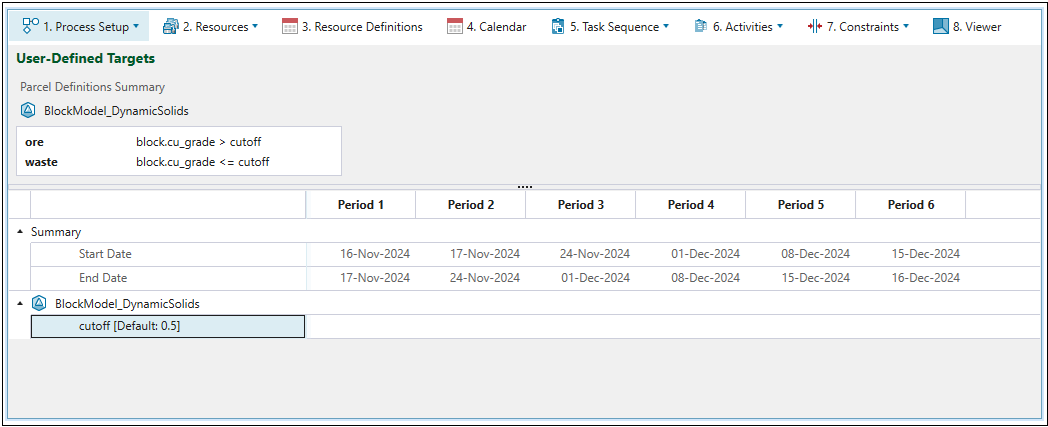Open the Process Setup dropdown arrow
The height and width of the screenshot is (427, 1048).
pos(136,27)
